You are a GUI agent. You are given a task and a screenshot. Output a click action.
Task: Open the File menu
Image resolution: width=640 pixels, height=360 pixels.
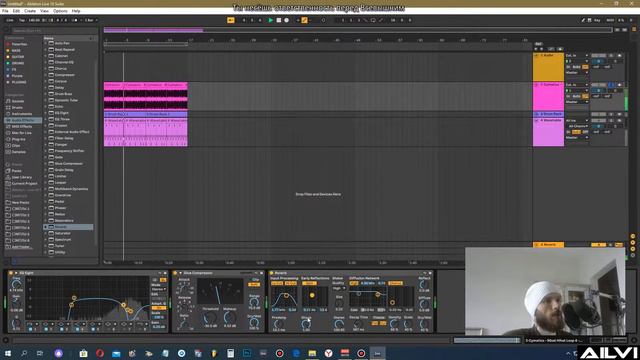5,11
